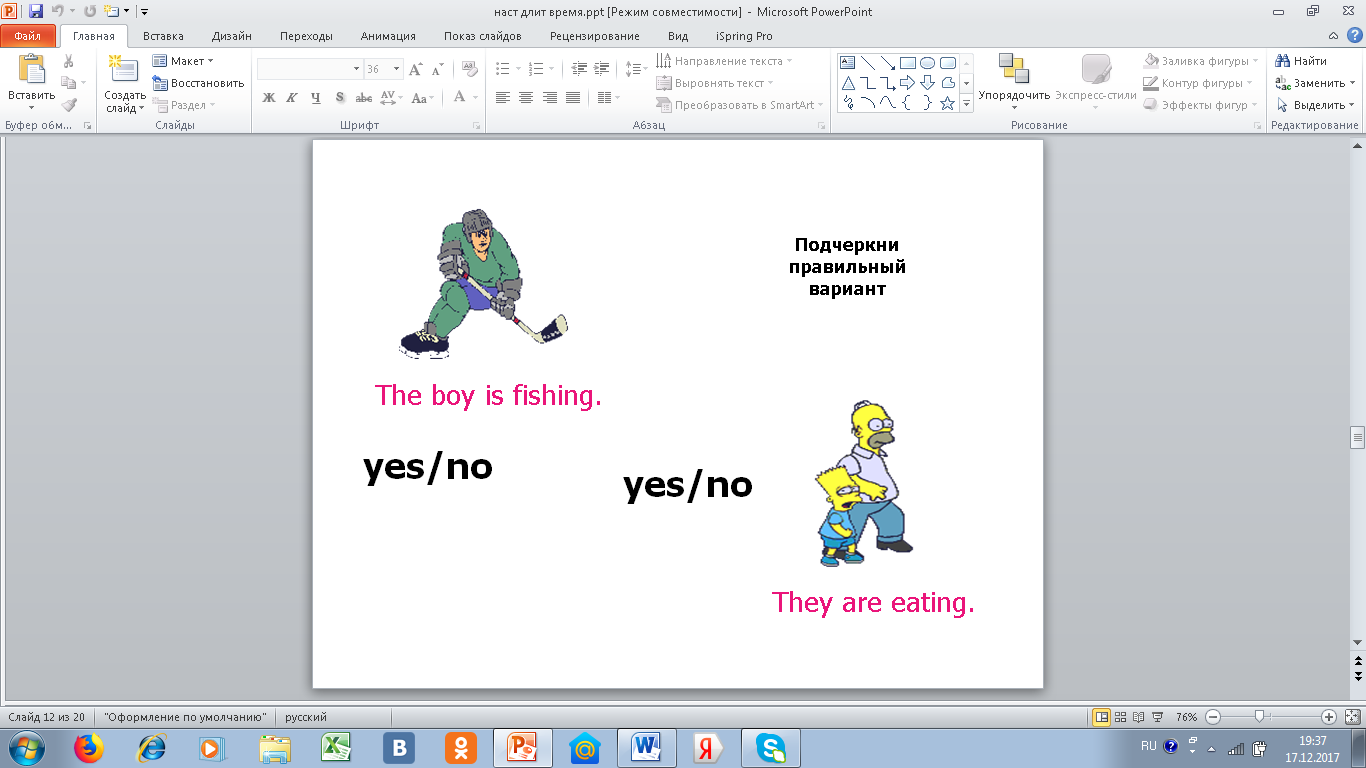Switch to the Вставка tab
This screenshot has width=1366, height=768.
coord(163,36)
